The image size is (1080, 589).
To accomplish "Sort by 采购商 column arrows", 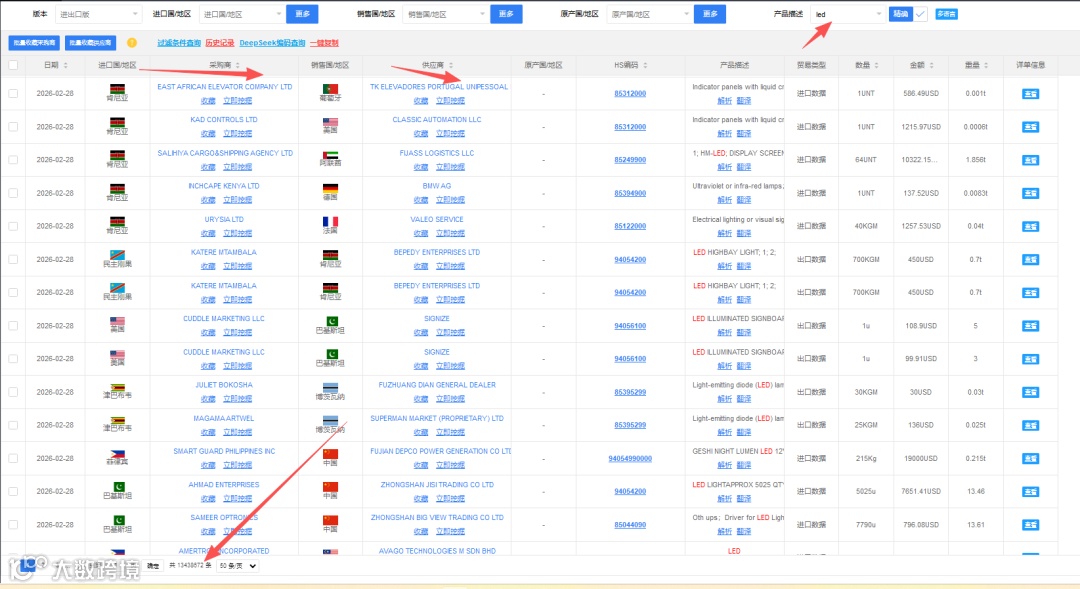I will click(x=238, y=65).
